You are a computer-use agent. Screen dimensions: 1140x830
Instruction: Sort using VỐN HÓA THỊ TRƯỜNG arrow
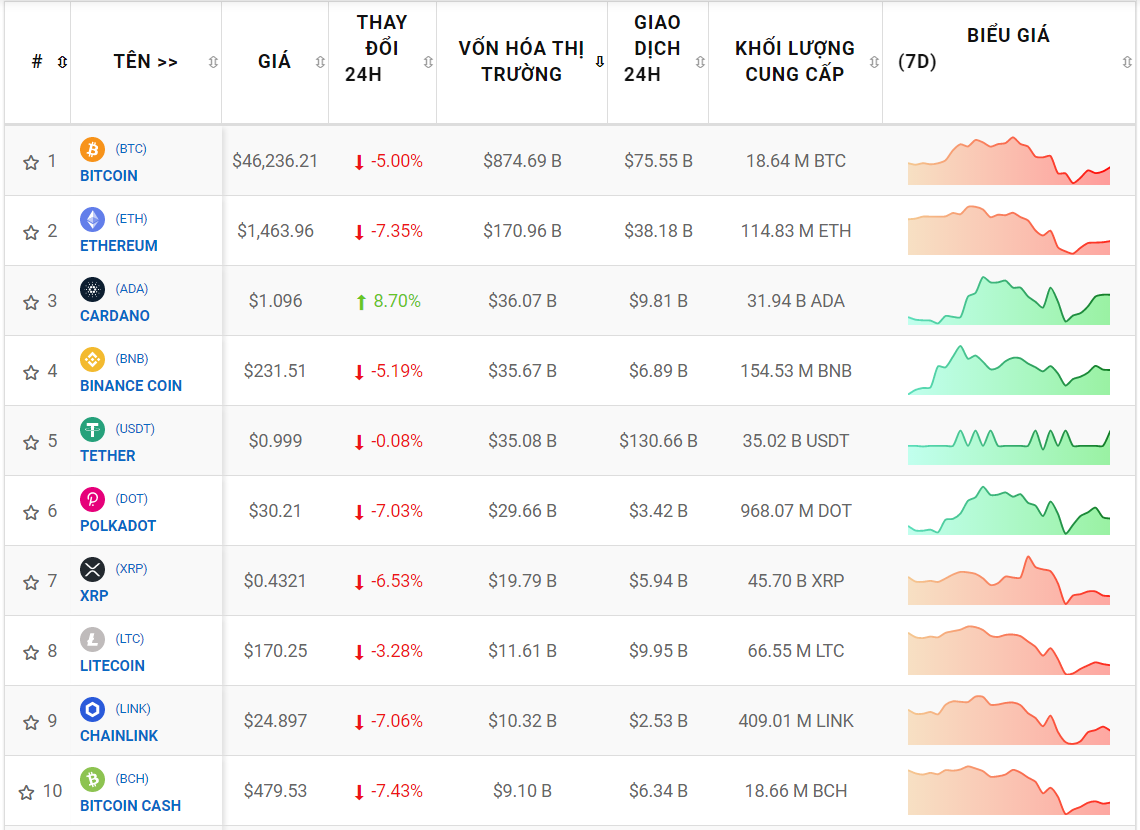pos(600,62)
